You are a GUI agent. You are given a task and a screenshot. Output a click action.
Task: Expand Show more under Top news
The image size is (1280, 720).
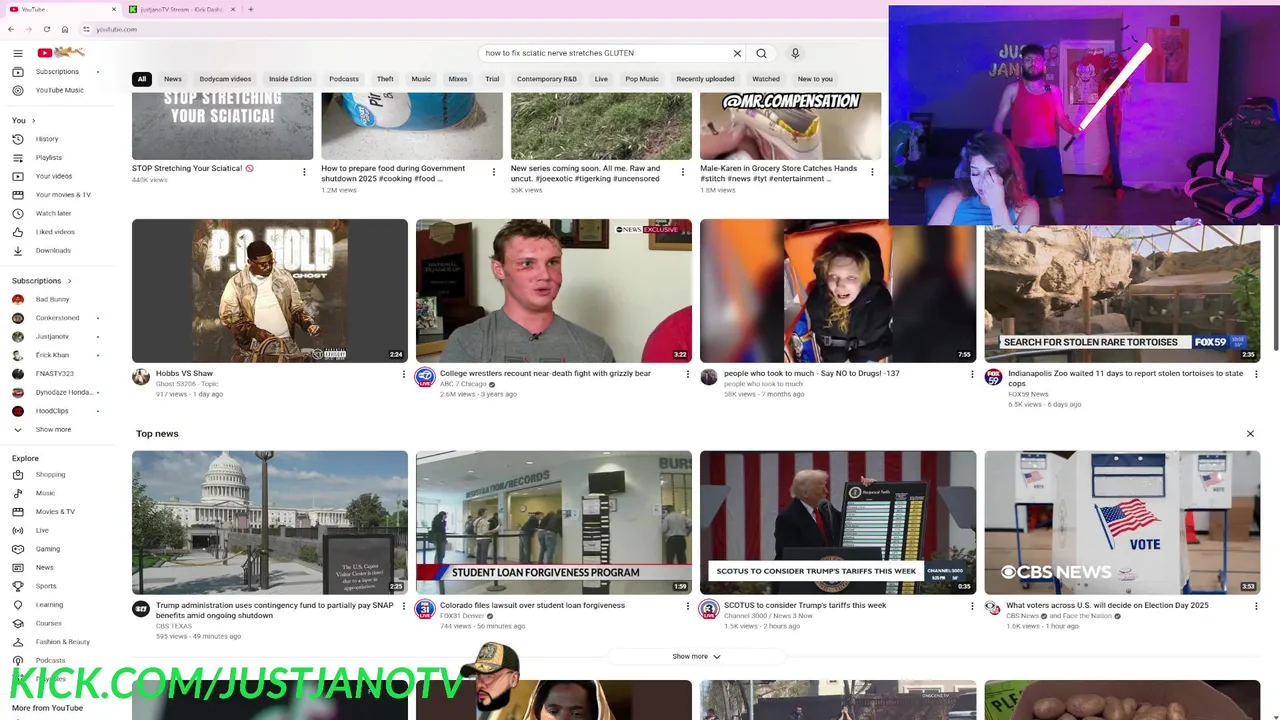coord(696,656)
